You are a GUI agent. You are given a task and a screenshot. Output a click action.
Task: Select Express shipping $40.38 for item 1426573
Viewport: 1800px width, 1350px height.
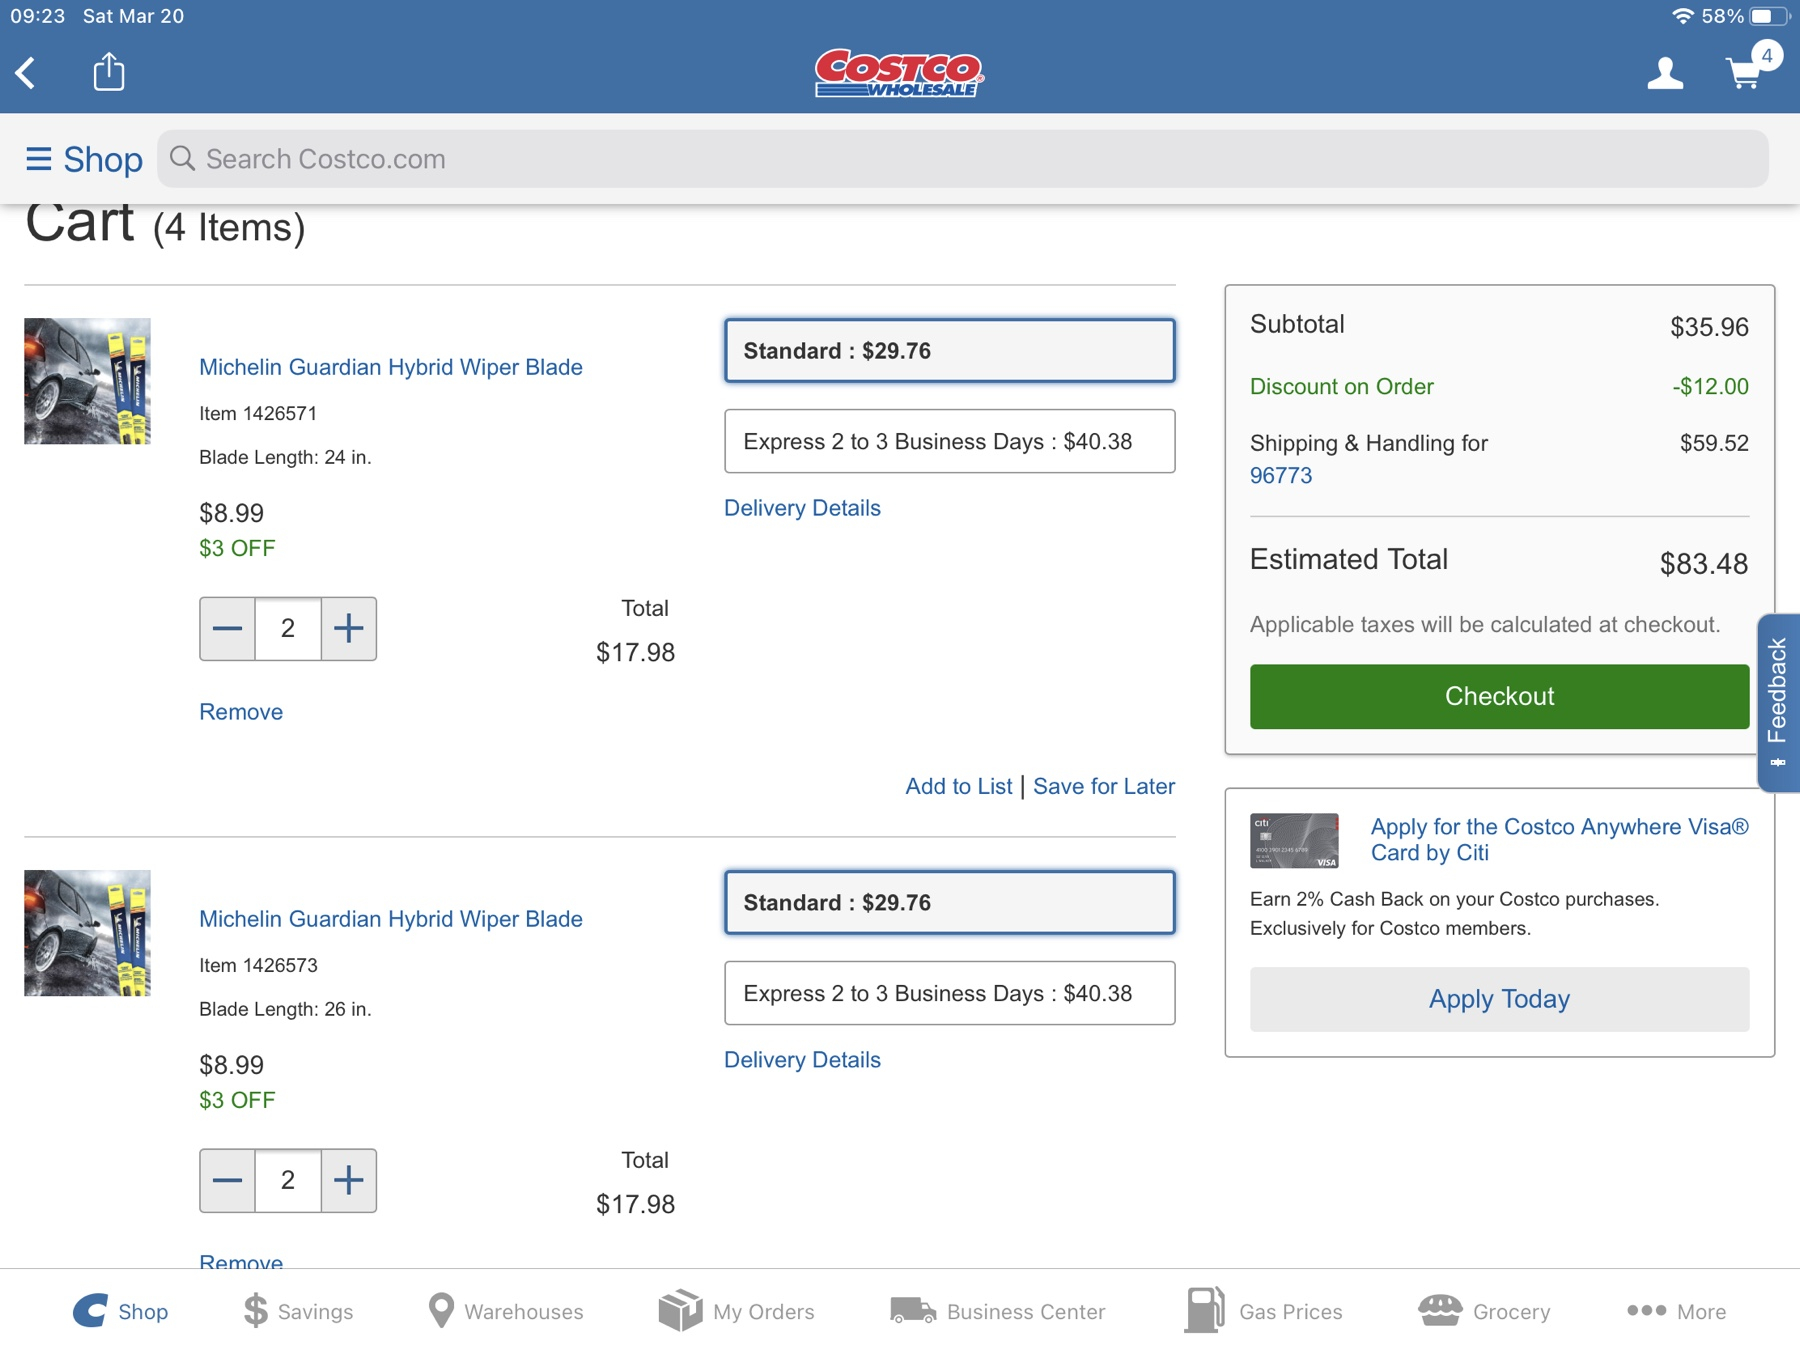coord(949,993)
